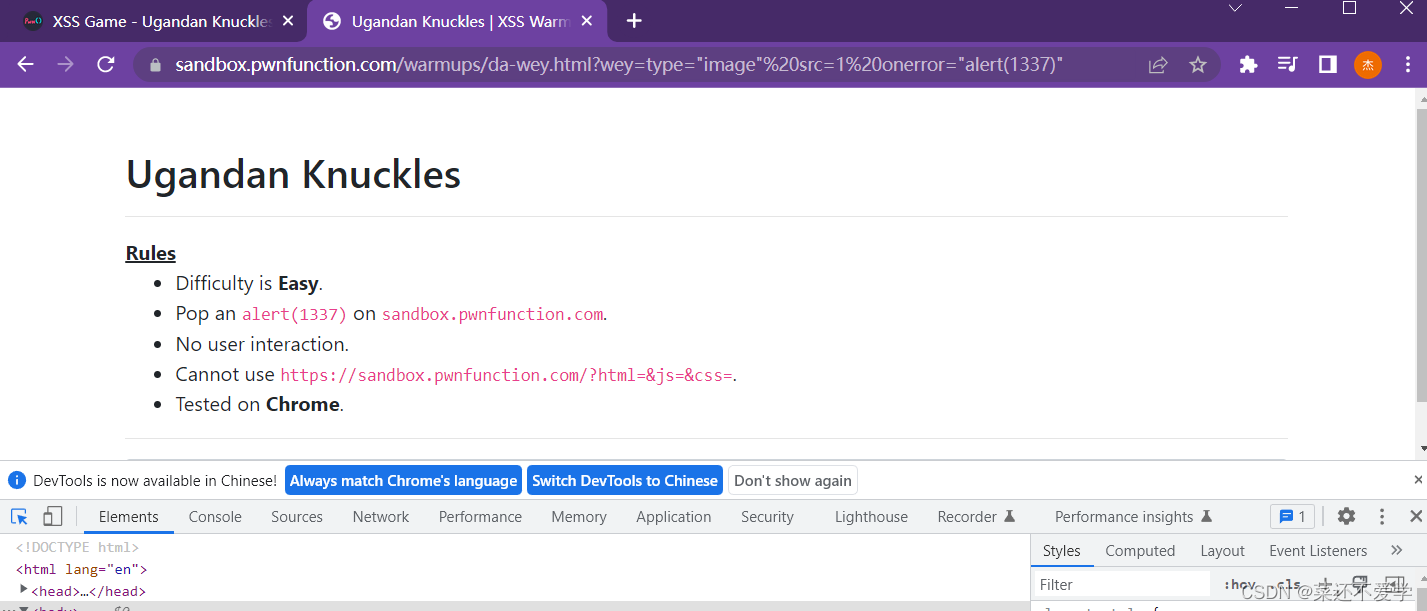
Task: Open the Application panel tab
Action: point(674,517)
